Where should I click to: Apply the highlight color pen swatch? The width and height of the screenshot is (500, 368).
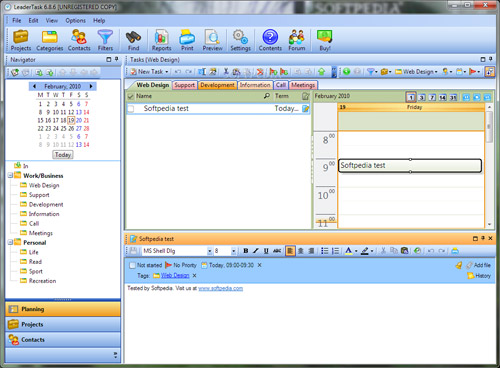coord(365,251)
